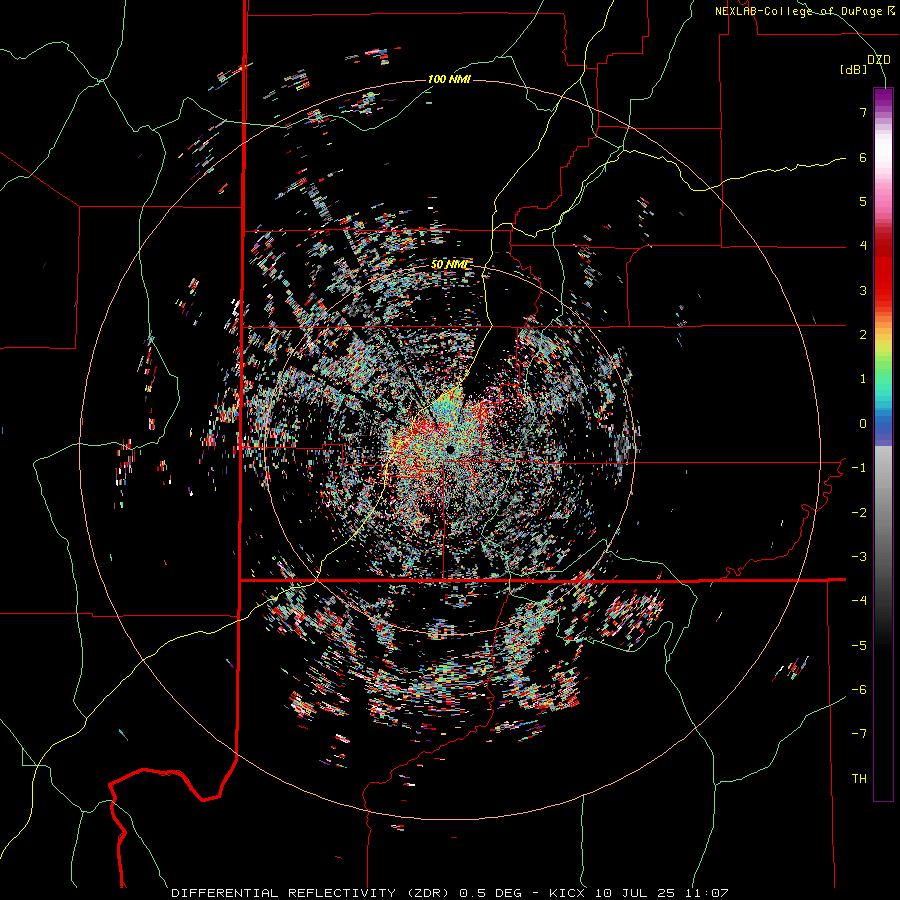Click the KICX radar station identifier
The image size is (900, 900).
pos(569,893)
